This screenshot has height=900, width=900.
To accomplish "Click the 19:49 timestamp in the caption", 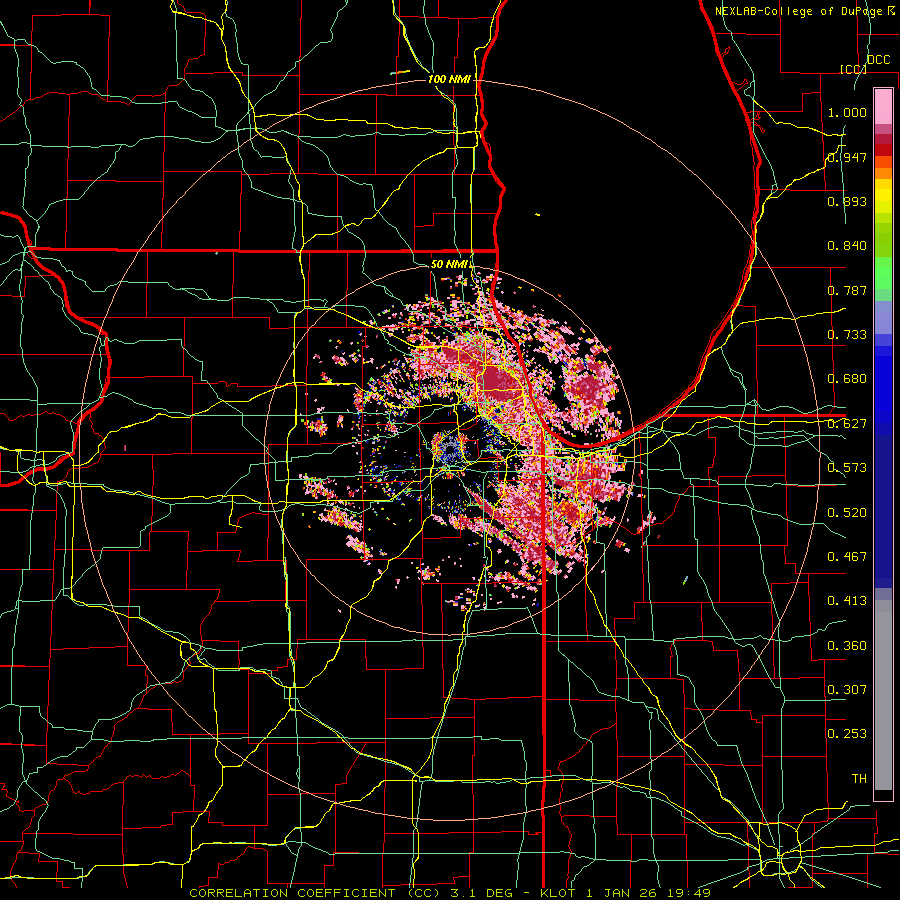I will (689, 893).
